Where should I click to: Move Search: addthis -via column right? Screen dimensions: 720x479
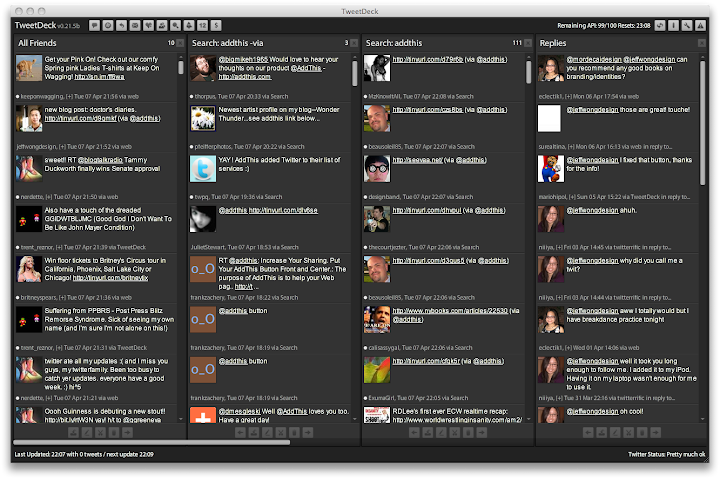(308, 433)
